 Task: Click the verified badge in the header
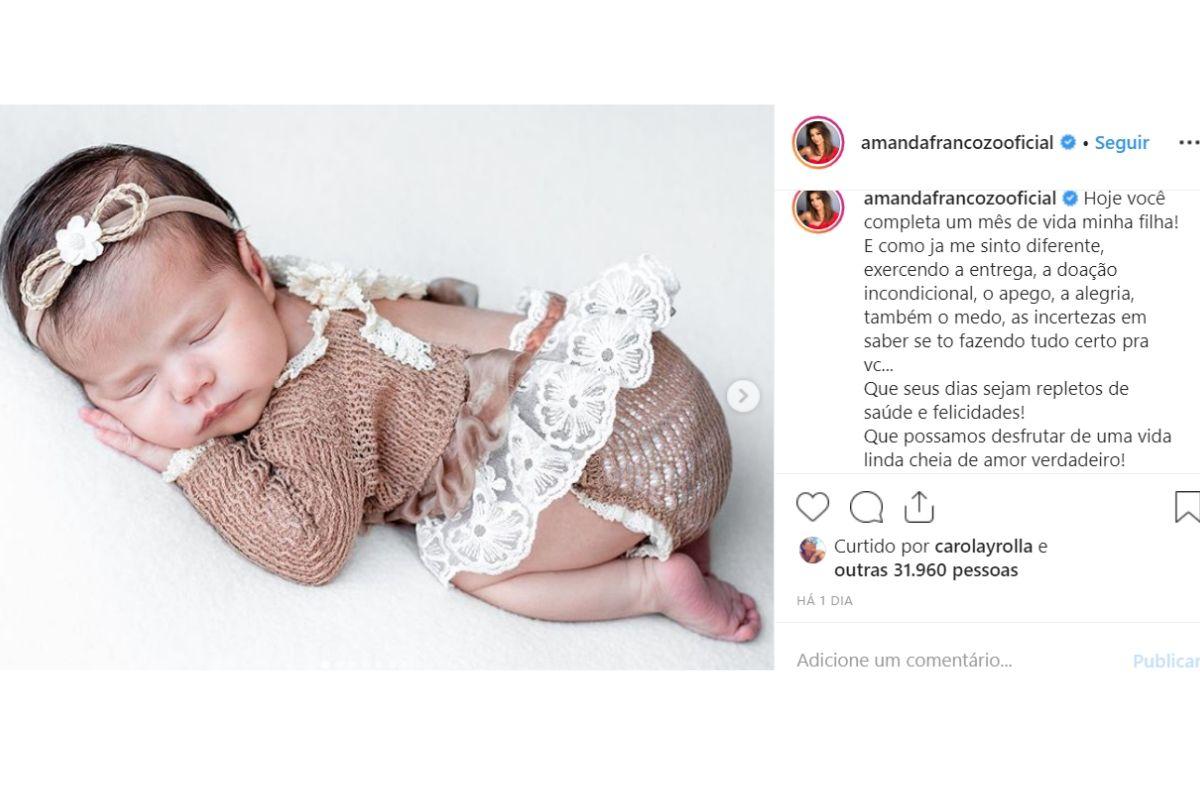click(1068, 143)
